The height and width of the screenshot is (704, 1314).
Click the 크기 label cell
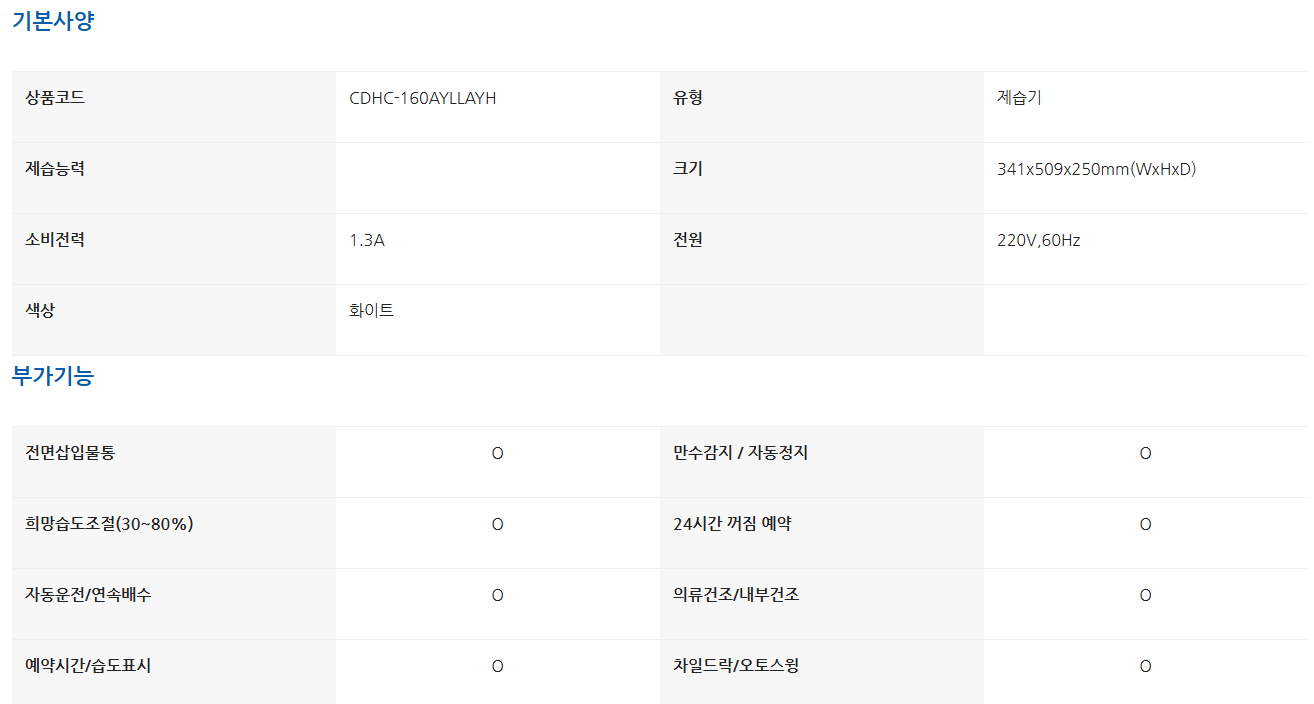coord(688,169)
